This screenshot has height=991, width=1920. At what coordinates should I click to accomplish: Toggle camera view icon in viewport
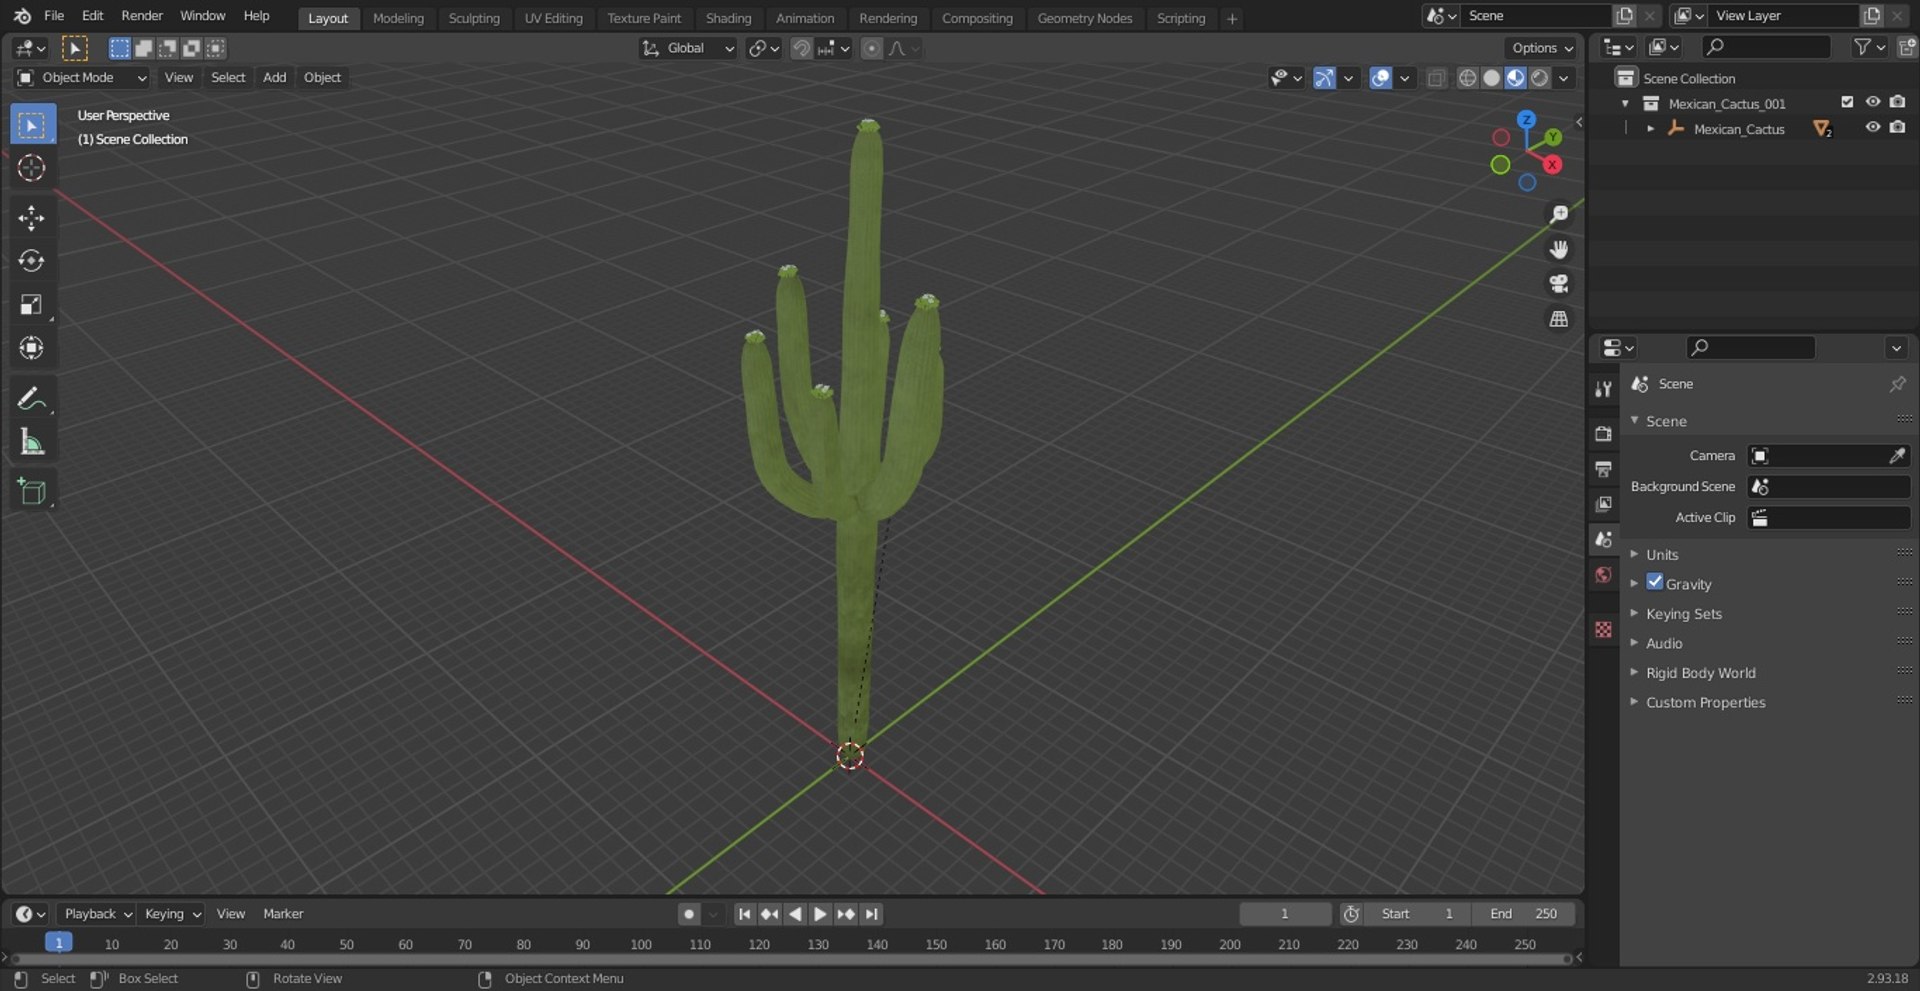[x=1559, y=284]
